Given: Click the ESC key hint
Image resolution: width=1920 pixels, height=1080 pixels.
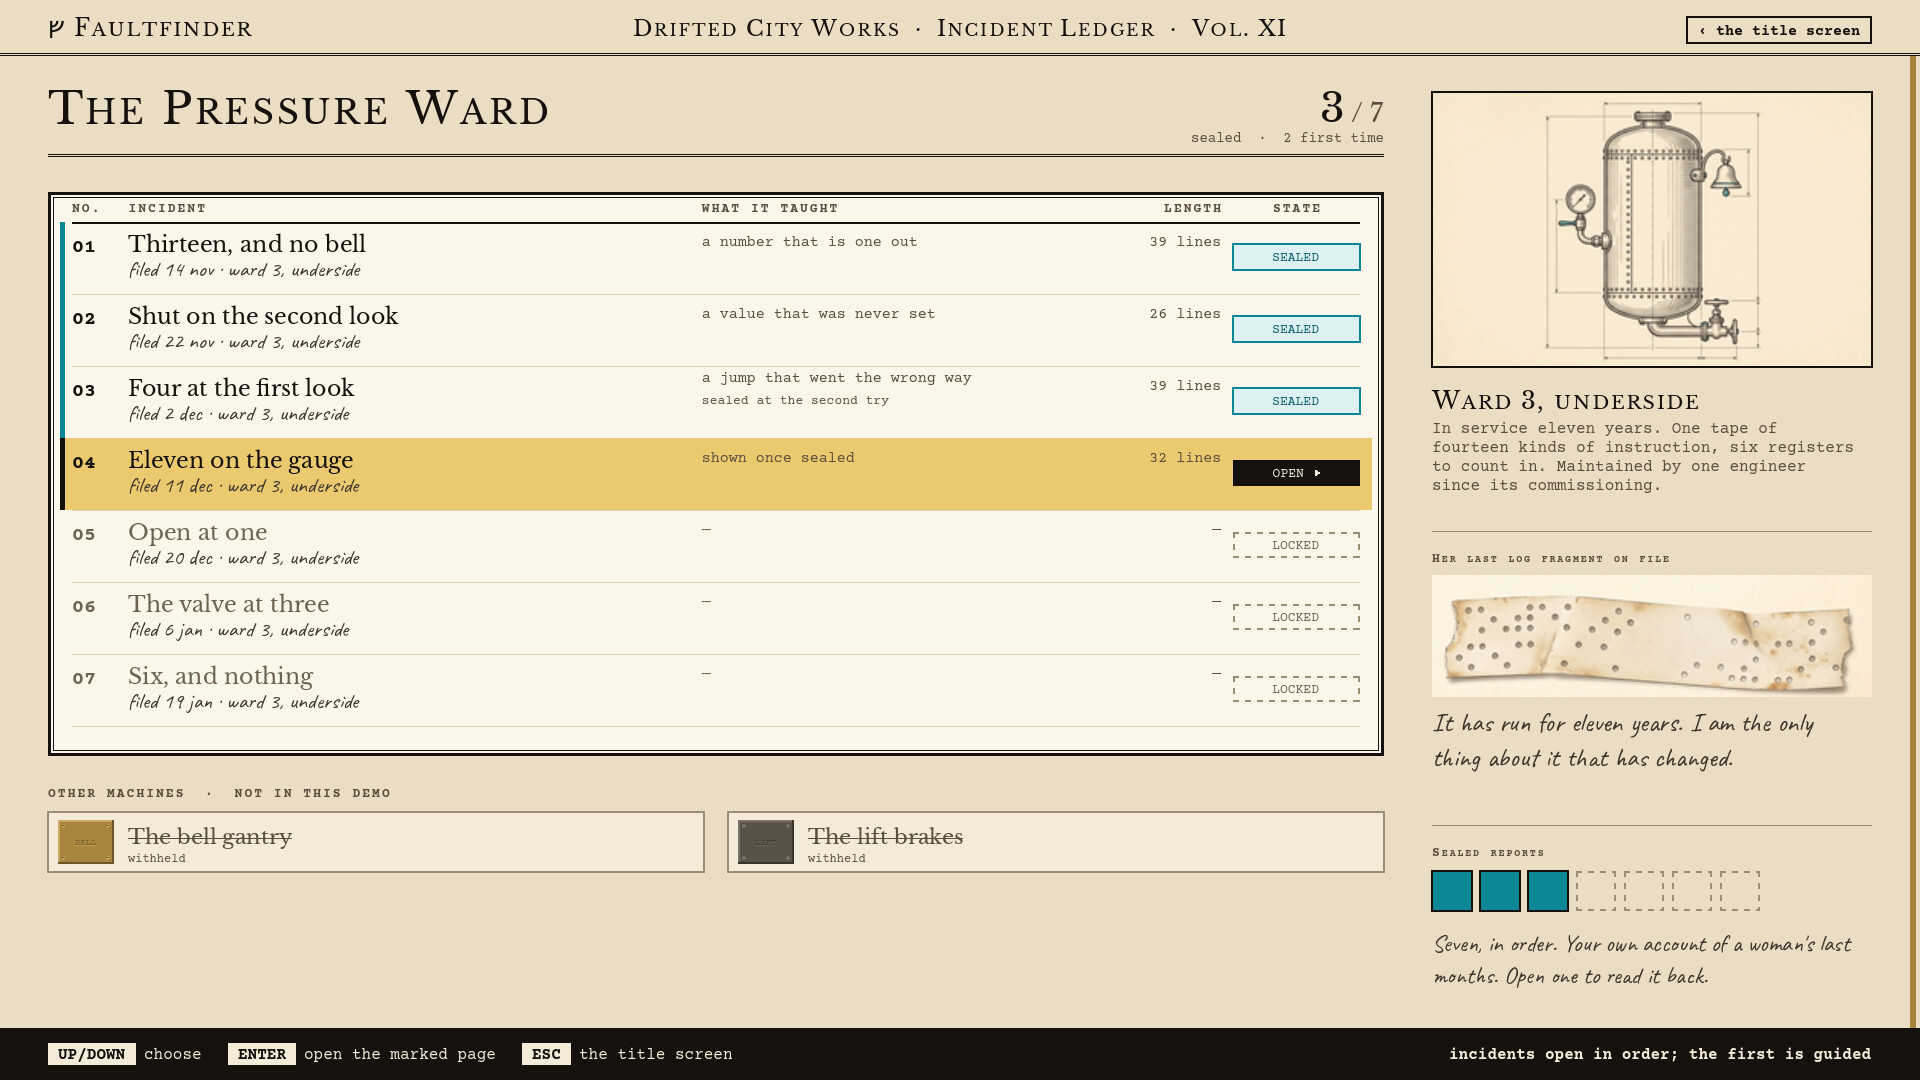Looking at the screenshot, I should click(546, 1054).
